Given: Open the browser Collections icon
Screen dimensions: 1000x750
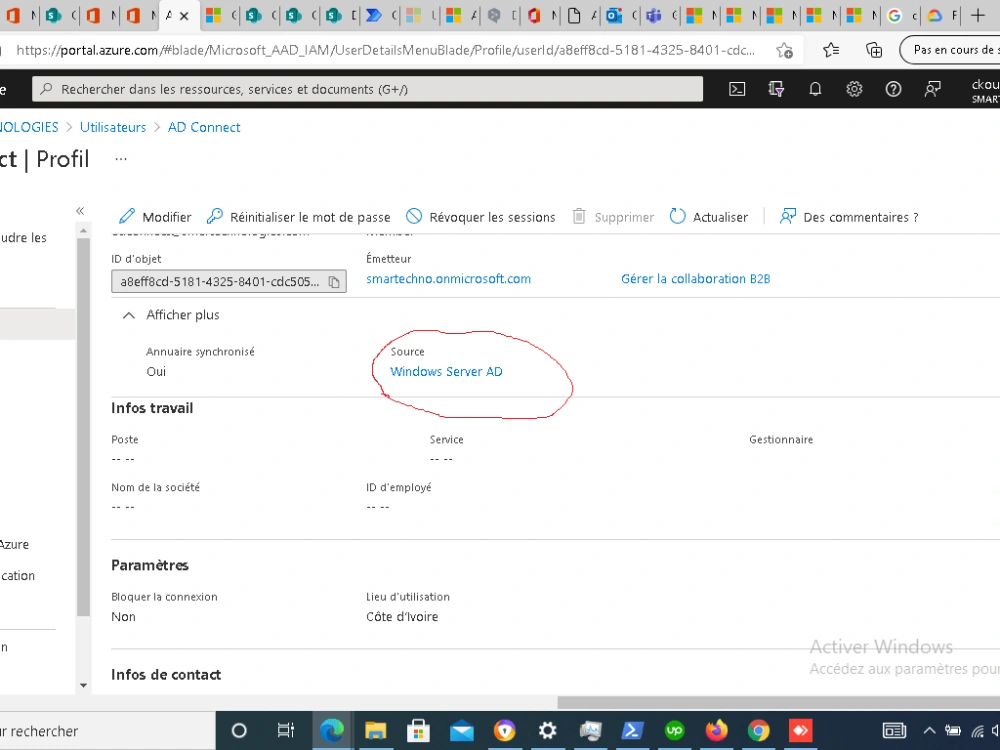Looking at the screenshot, I should [x=874, y=50].
